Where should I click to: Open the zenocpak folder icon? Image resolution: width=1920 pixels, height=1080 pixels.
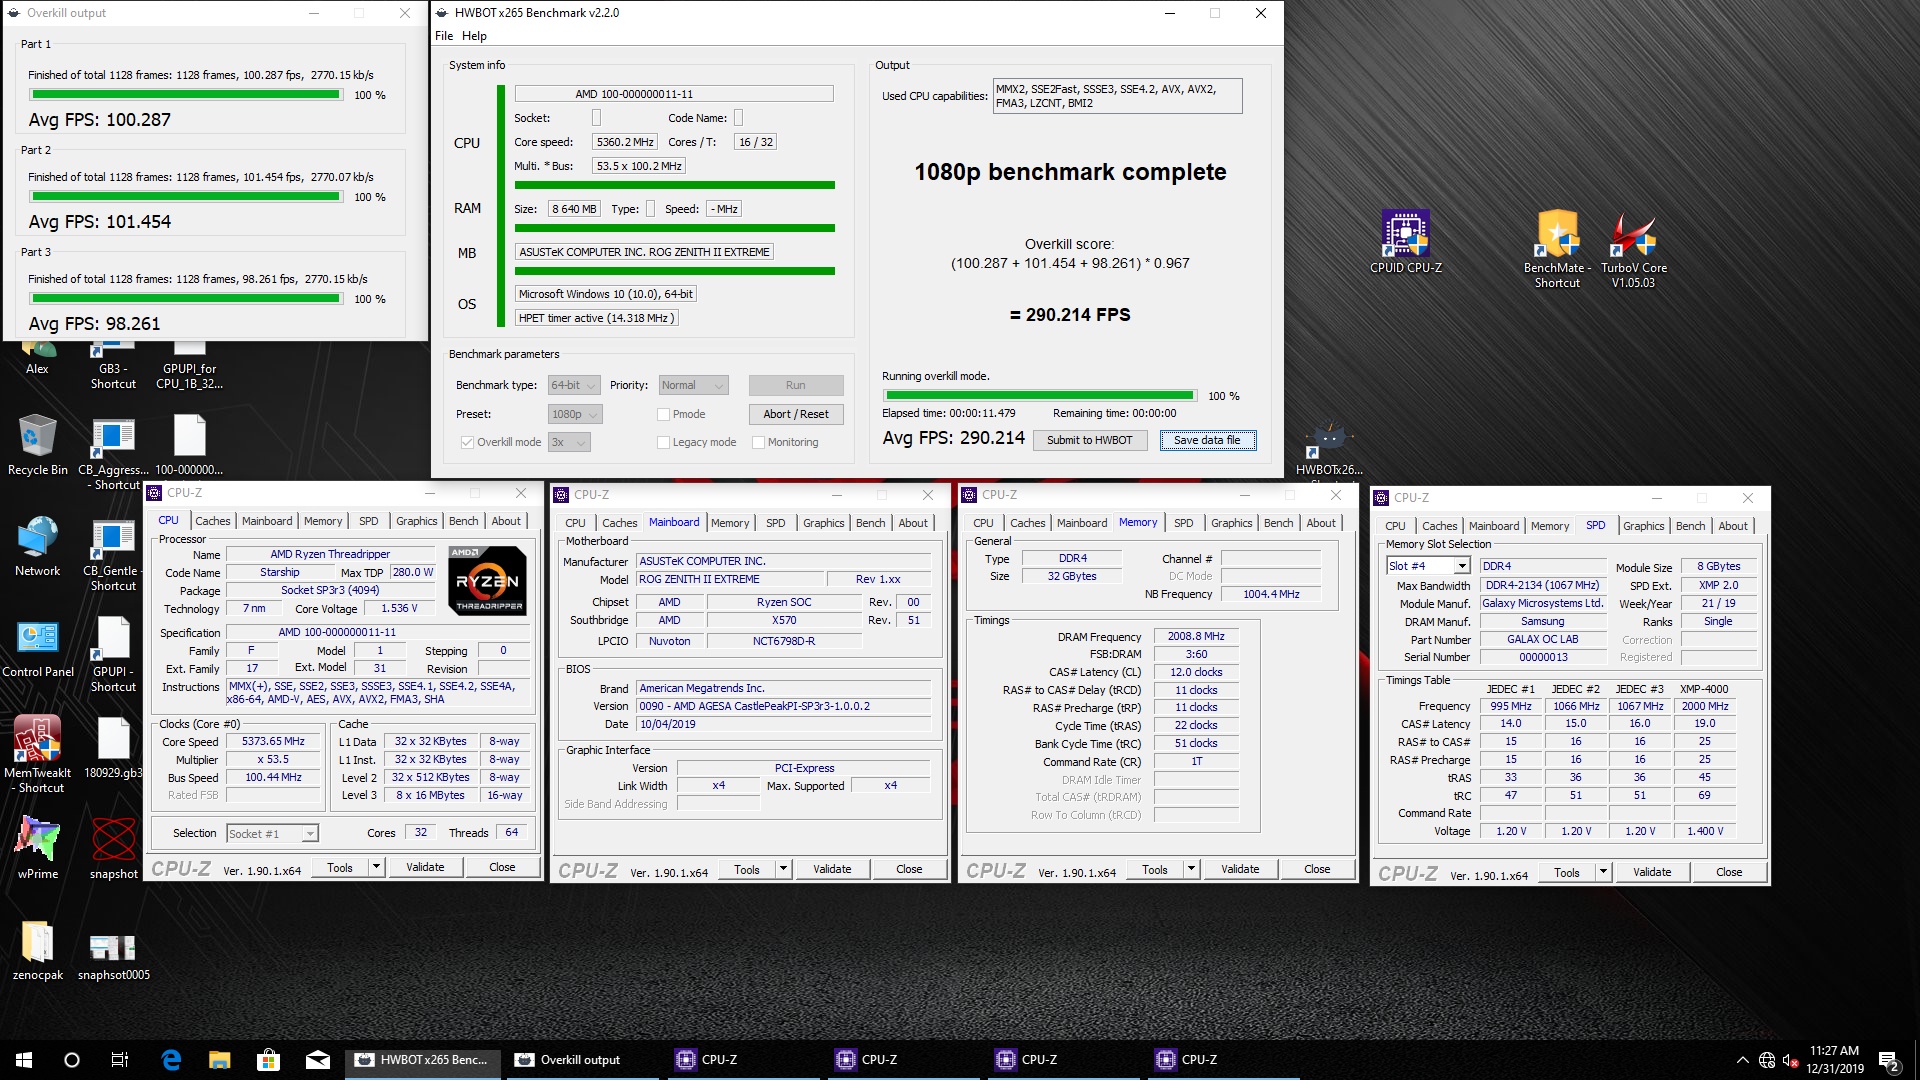38,950
